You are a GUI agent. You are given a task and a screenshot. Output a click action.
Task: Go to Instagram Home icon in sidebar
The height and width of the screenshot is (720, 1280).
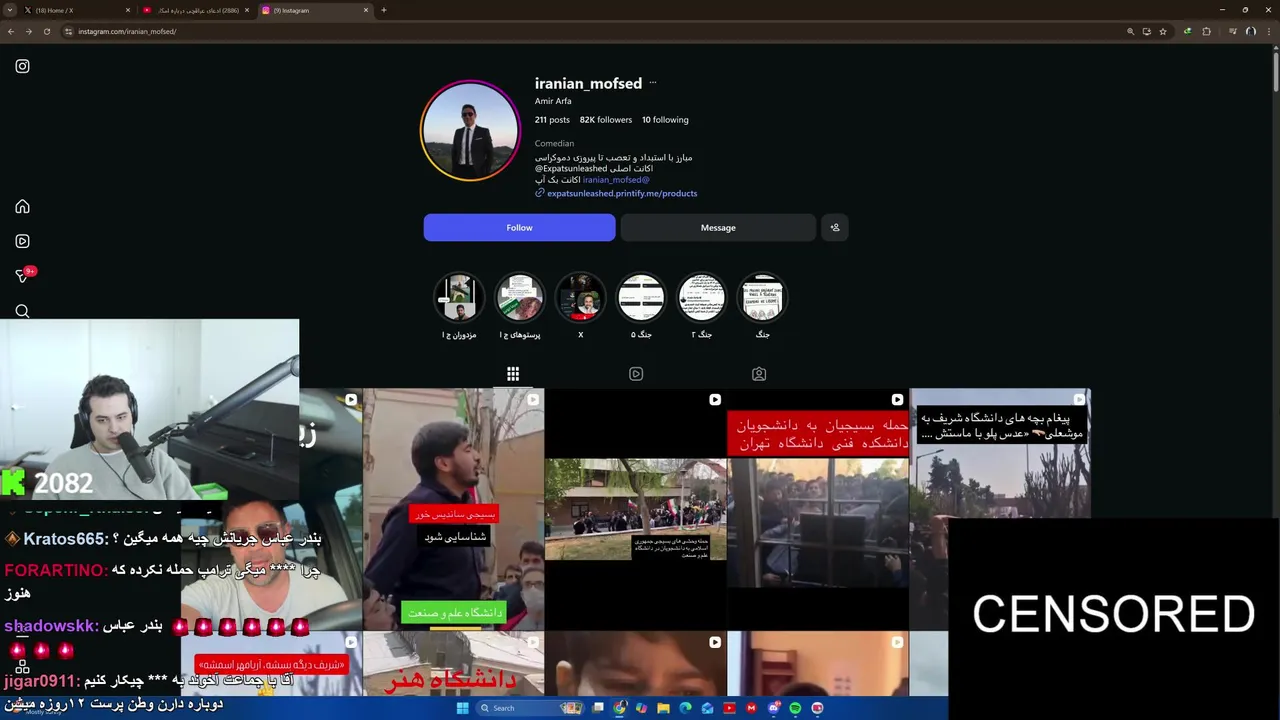[22, 207]
